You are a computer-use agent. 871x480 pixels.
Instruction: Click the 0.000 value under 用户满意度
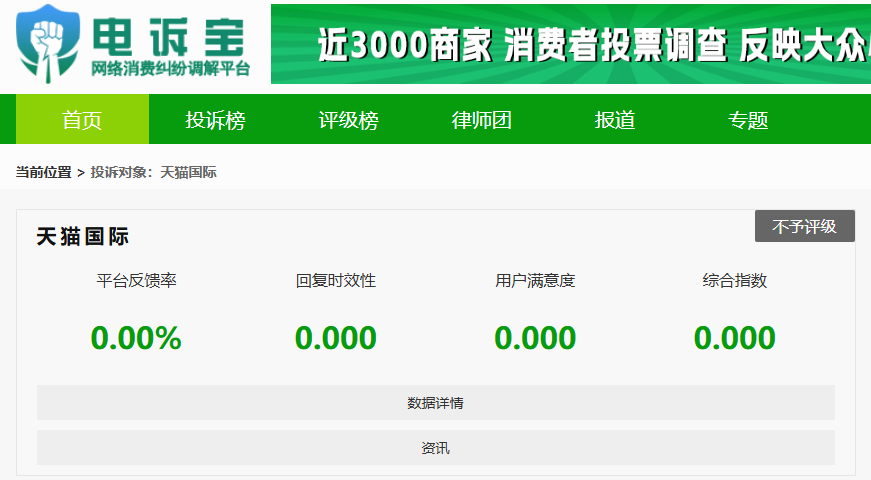(535, 338)
